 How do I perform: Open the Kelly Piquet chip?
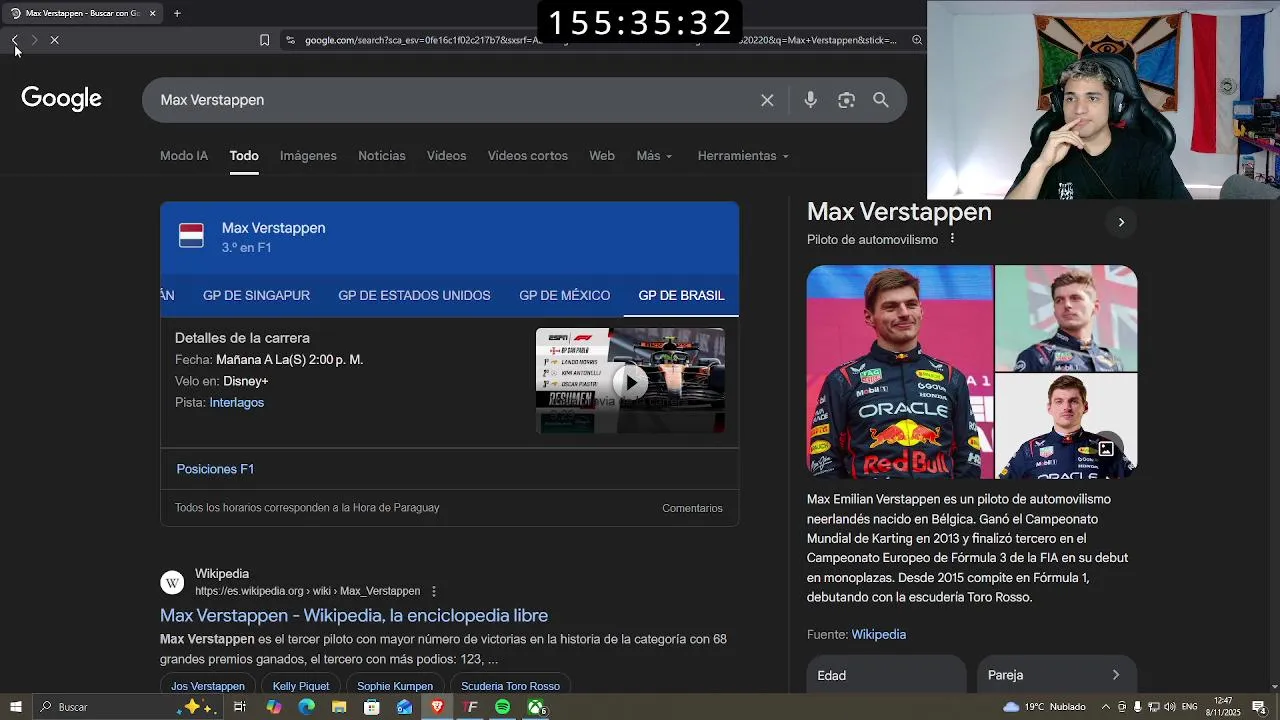[301, 686]
